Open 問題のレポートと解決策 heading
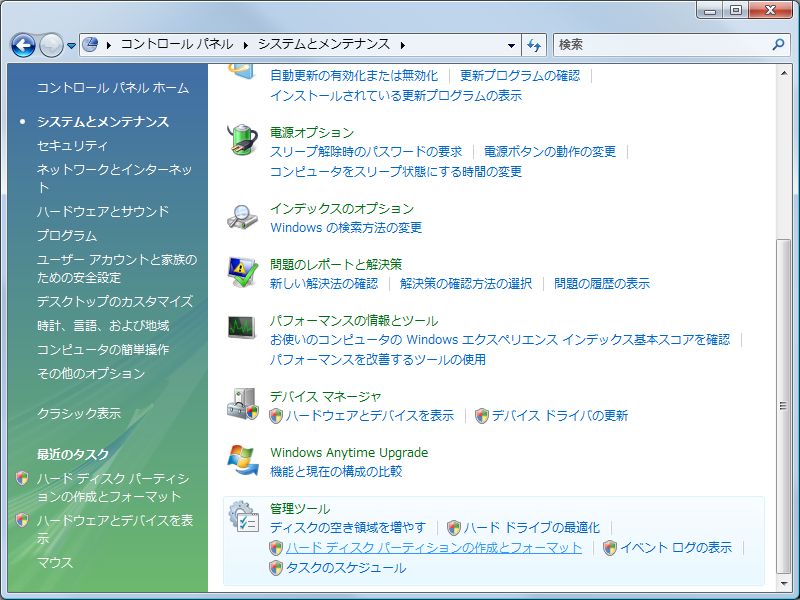The image size is (800, 600). click(336, 264)
